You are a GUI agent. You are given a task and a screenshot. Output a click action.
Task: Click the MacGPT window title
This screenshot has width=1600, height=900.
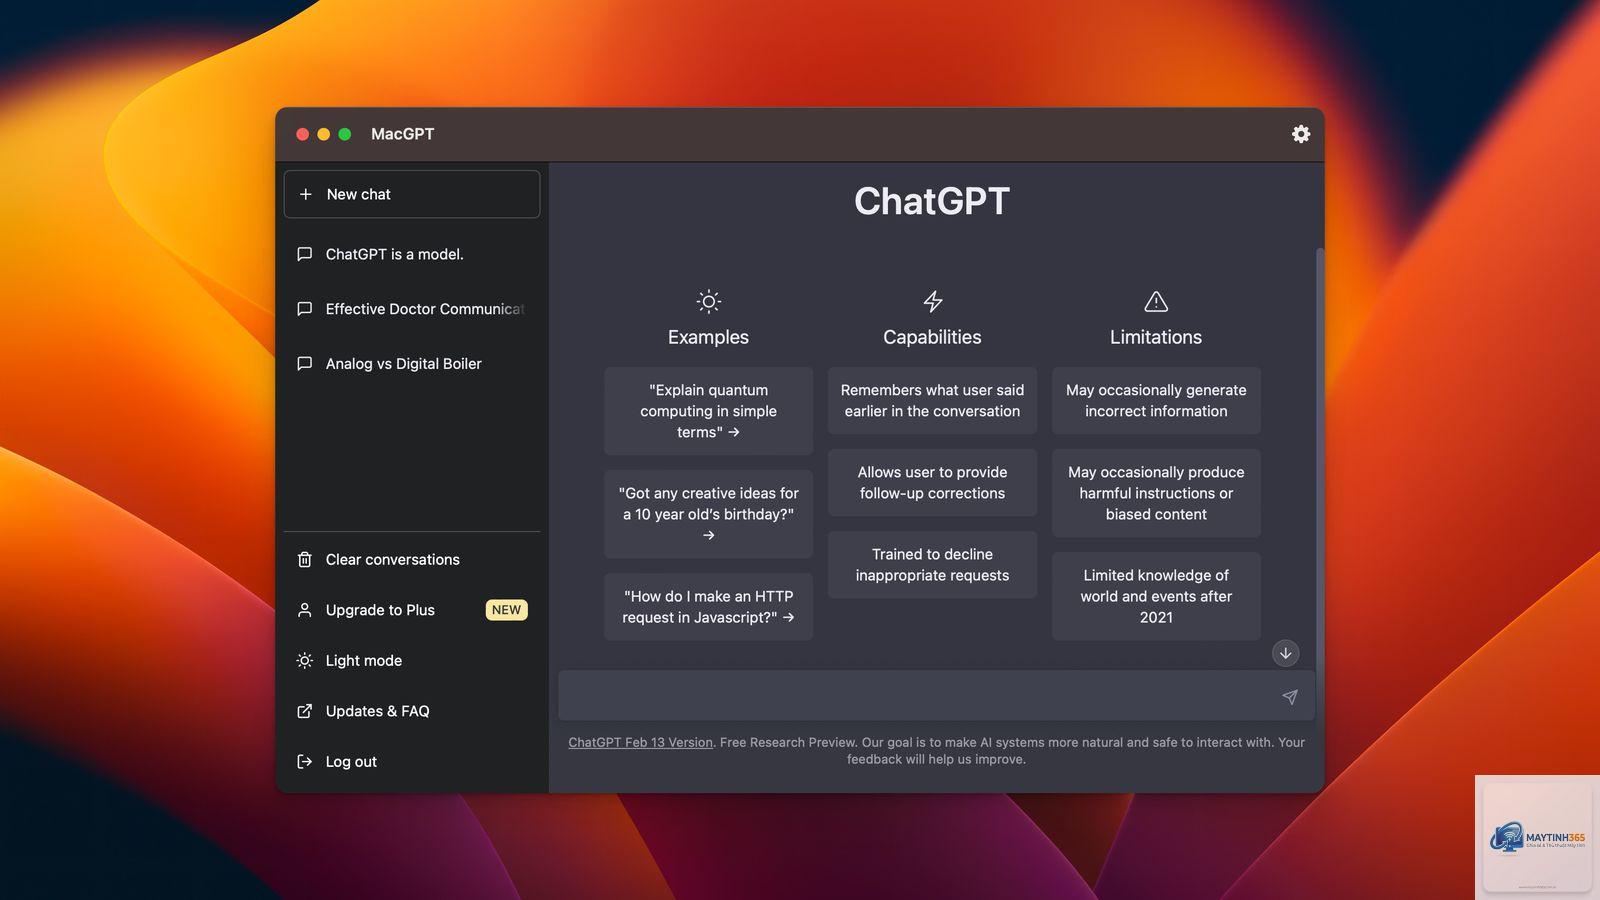(402, 134)
